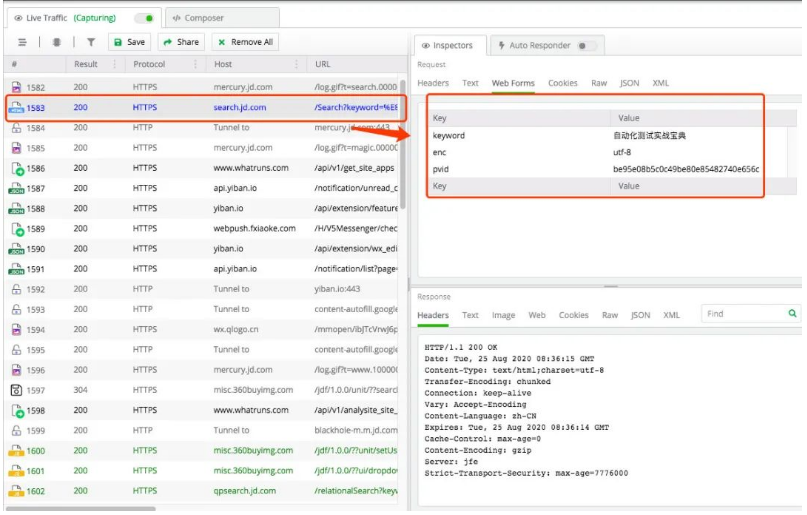Click the cached icon of session 1597
Screen dimensions: 807x515
point(16,390)
